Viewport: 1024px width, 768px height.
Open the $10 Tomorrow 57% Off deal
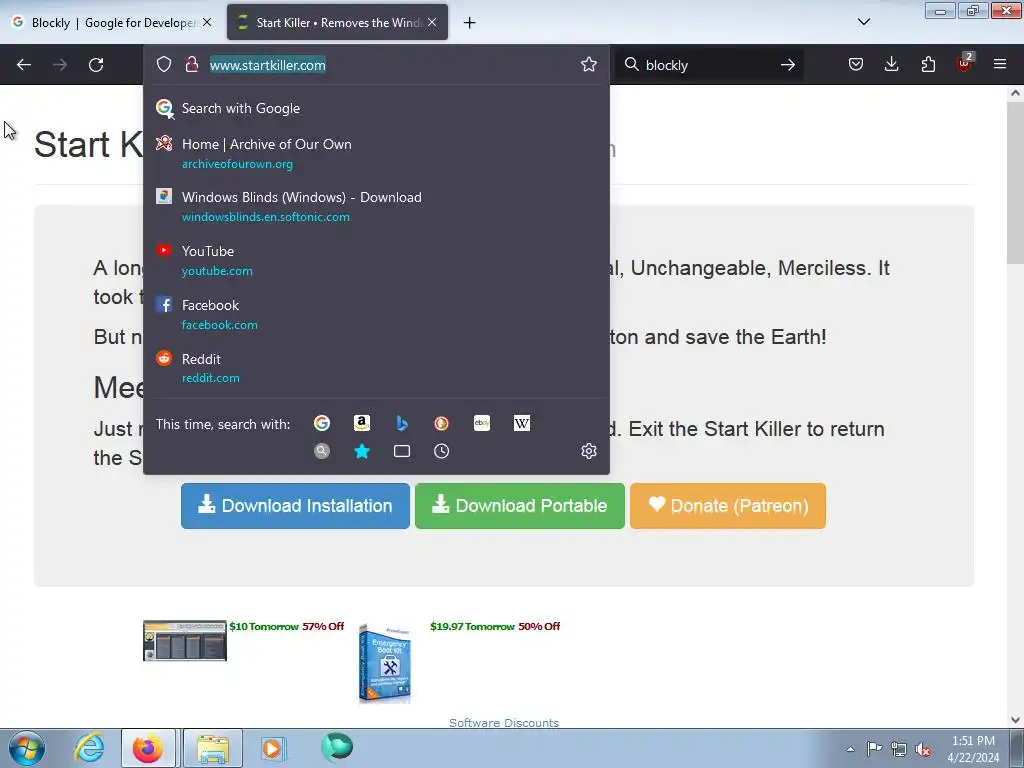click(287, 626)
